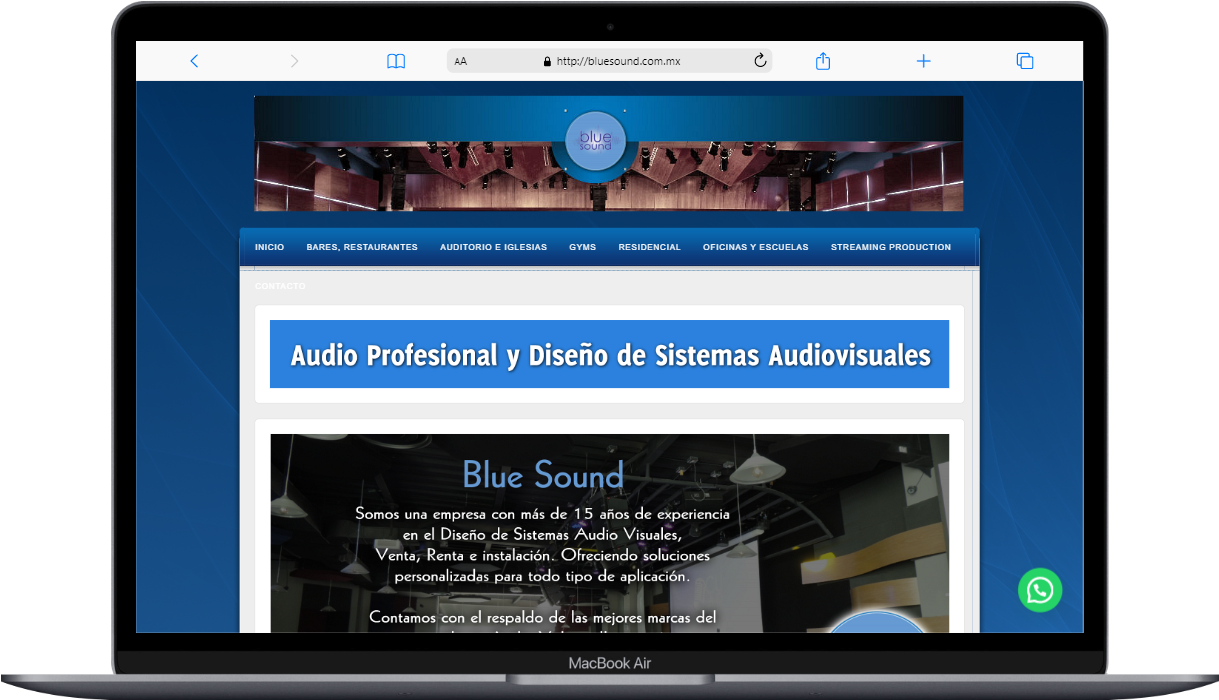Click the padlock icon in the address bar
The image size is (1219, 700).
tap(547, 60)
